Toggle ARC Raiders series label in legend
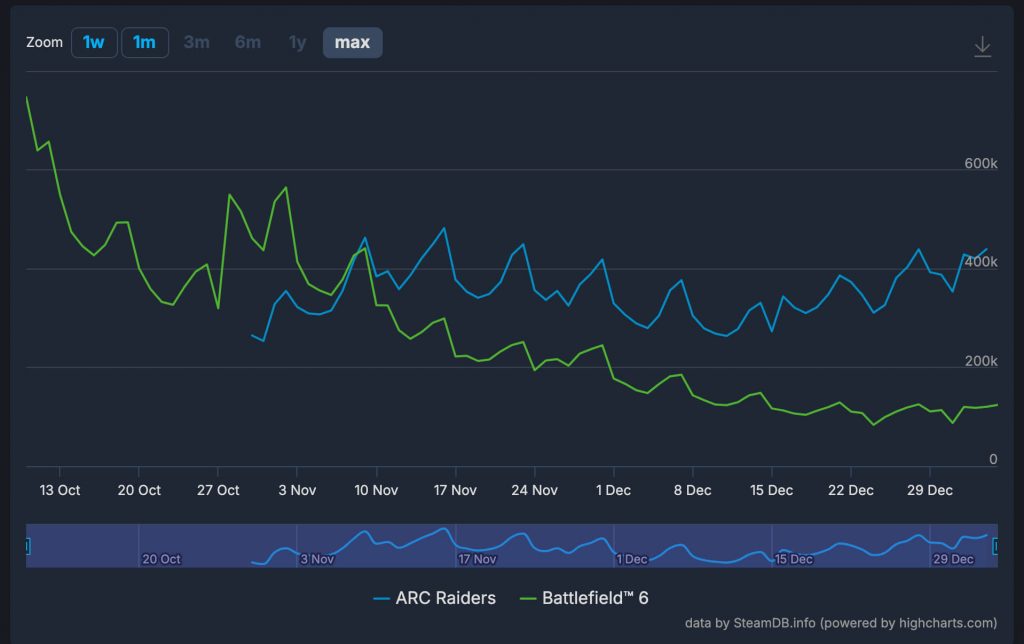 point(445,598)
